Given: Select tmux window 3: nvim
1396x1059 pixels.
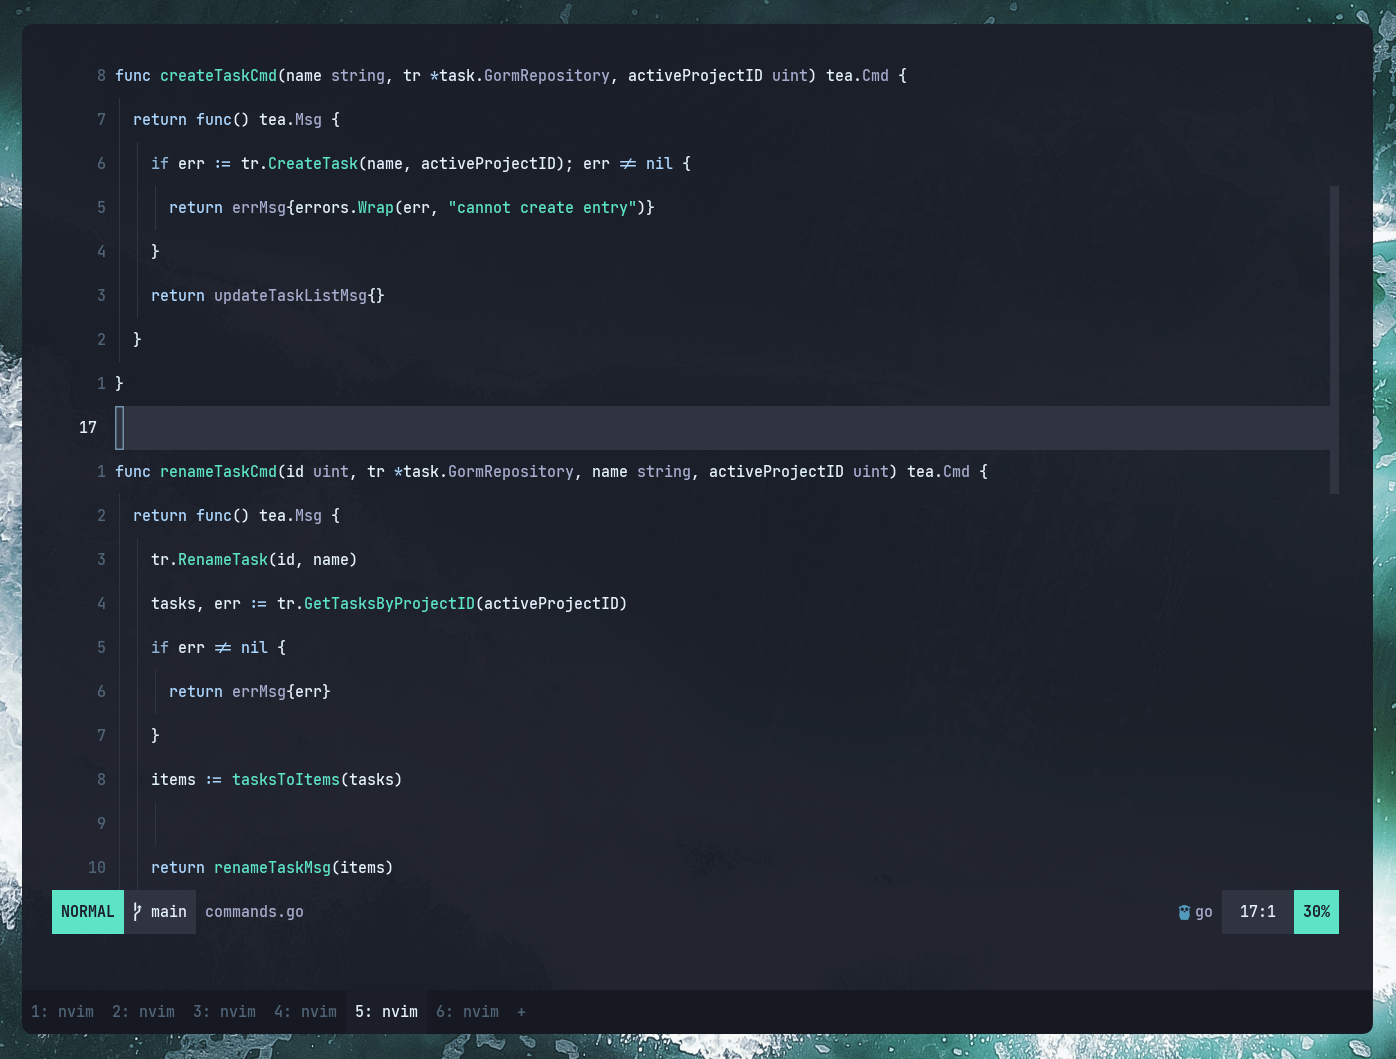Looking at the screenshot, I should pyautogui.click(x=224, y=1012).
